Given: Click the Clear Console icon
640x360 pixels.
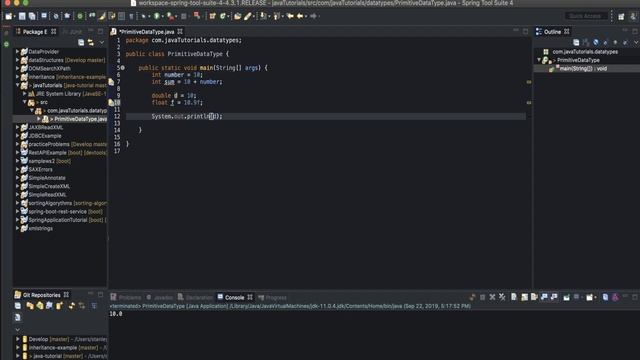Looking at the screenshot, I should point(514,297).
